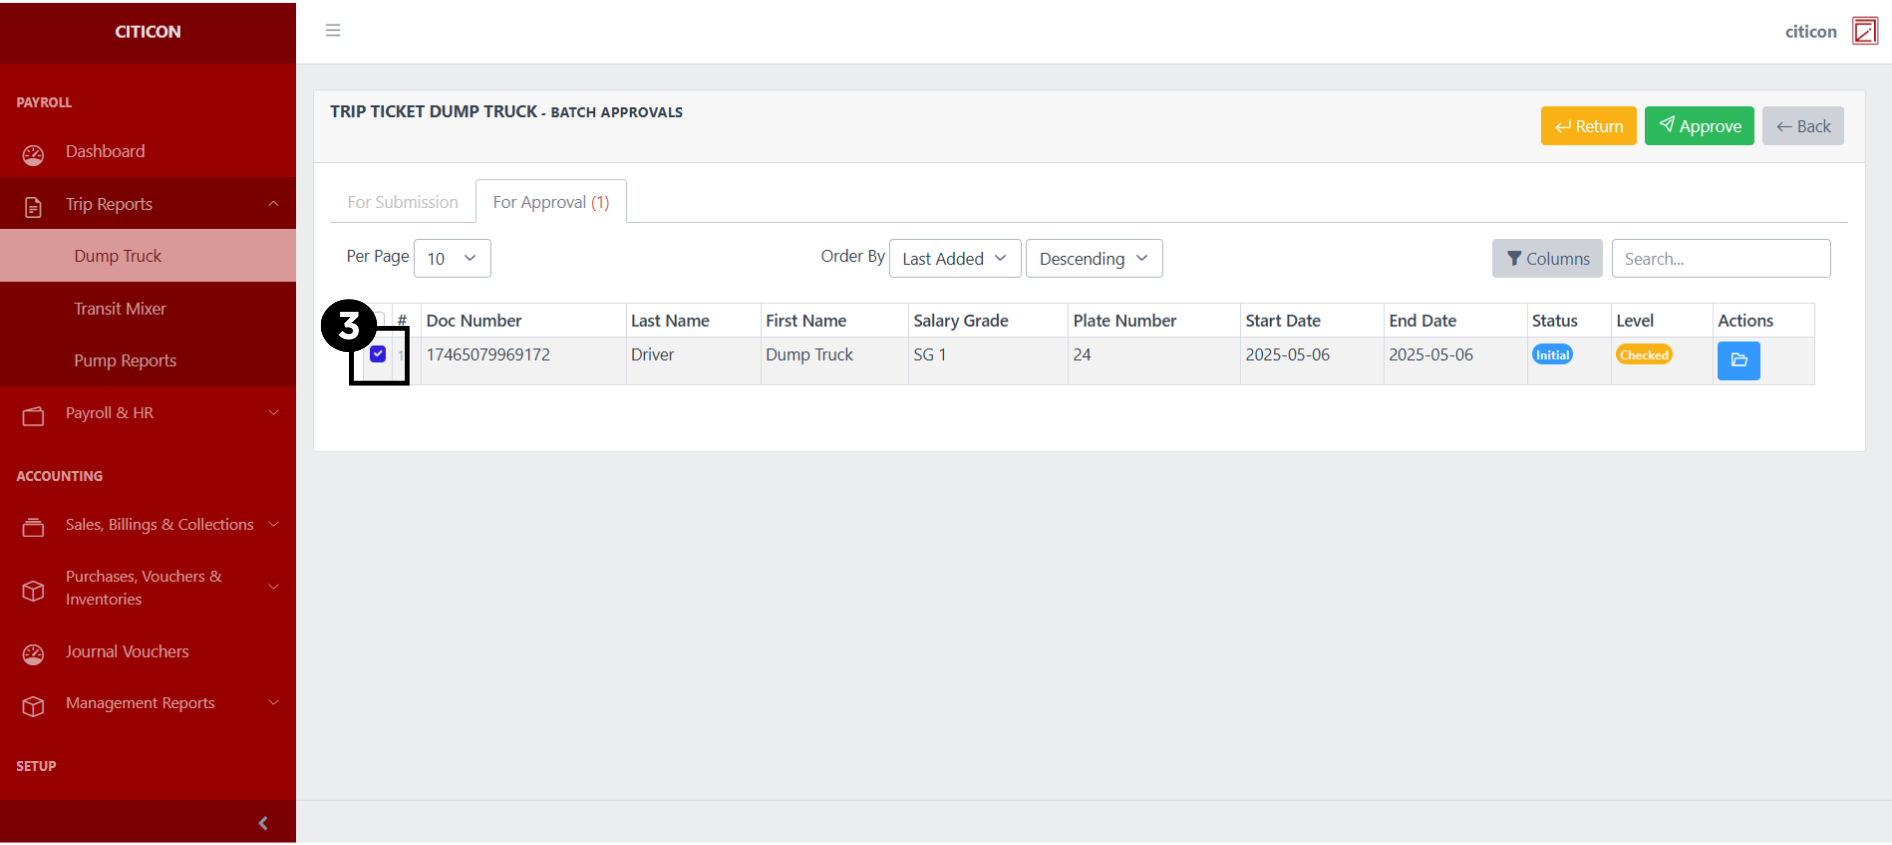The image size is (1892, 845).
Task: Select Transit Mixer in sidebar
Action: point(120,309)
